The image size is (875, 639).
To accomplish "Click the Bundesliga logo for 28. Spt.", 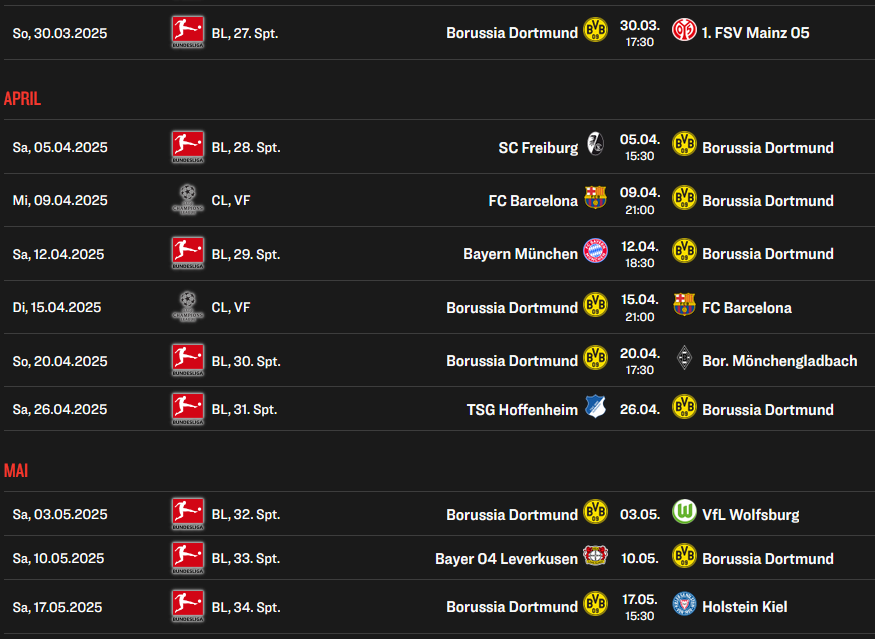I will point(188,147).
